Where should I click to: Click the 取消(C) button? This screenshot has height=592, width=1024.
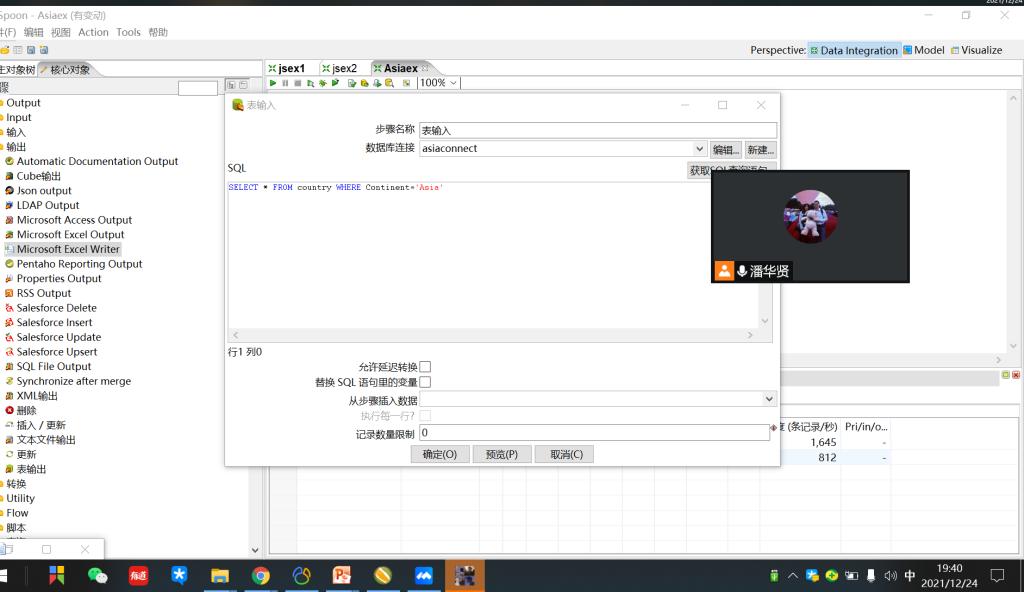[x=566, y=454]
